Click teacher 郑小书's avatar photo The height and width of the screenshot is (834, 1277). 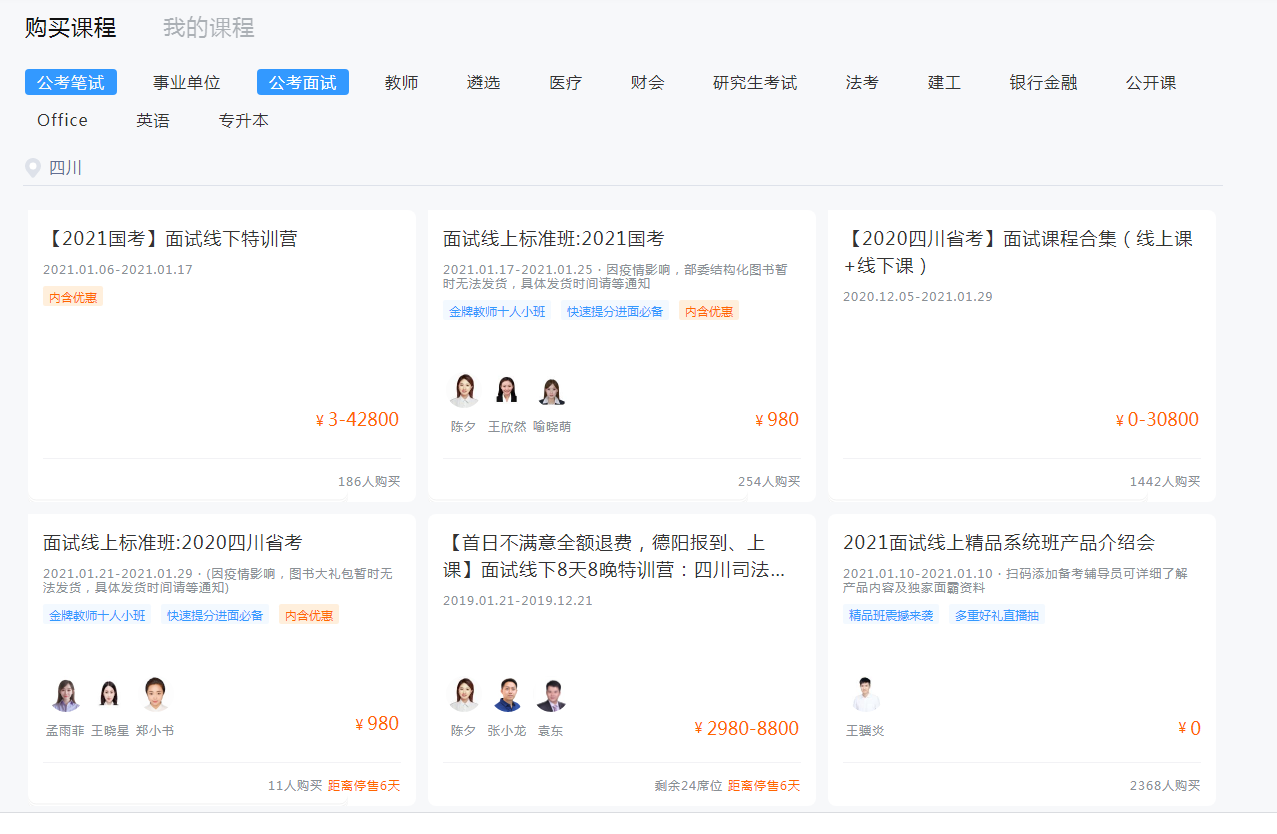point(155,694)
